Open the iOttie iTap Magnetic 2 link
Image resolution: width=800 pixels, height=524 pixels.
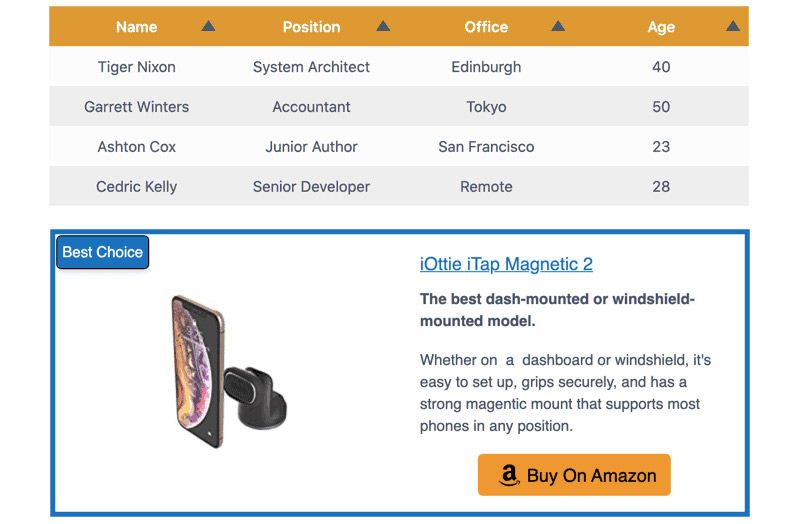pos(506,264)
